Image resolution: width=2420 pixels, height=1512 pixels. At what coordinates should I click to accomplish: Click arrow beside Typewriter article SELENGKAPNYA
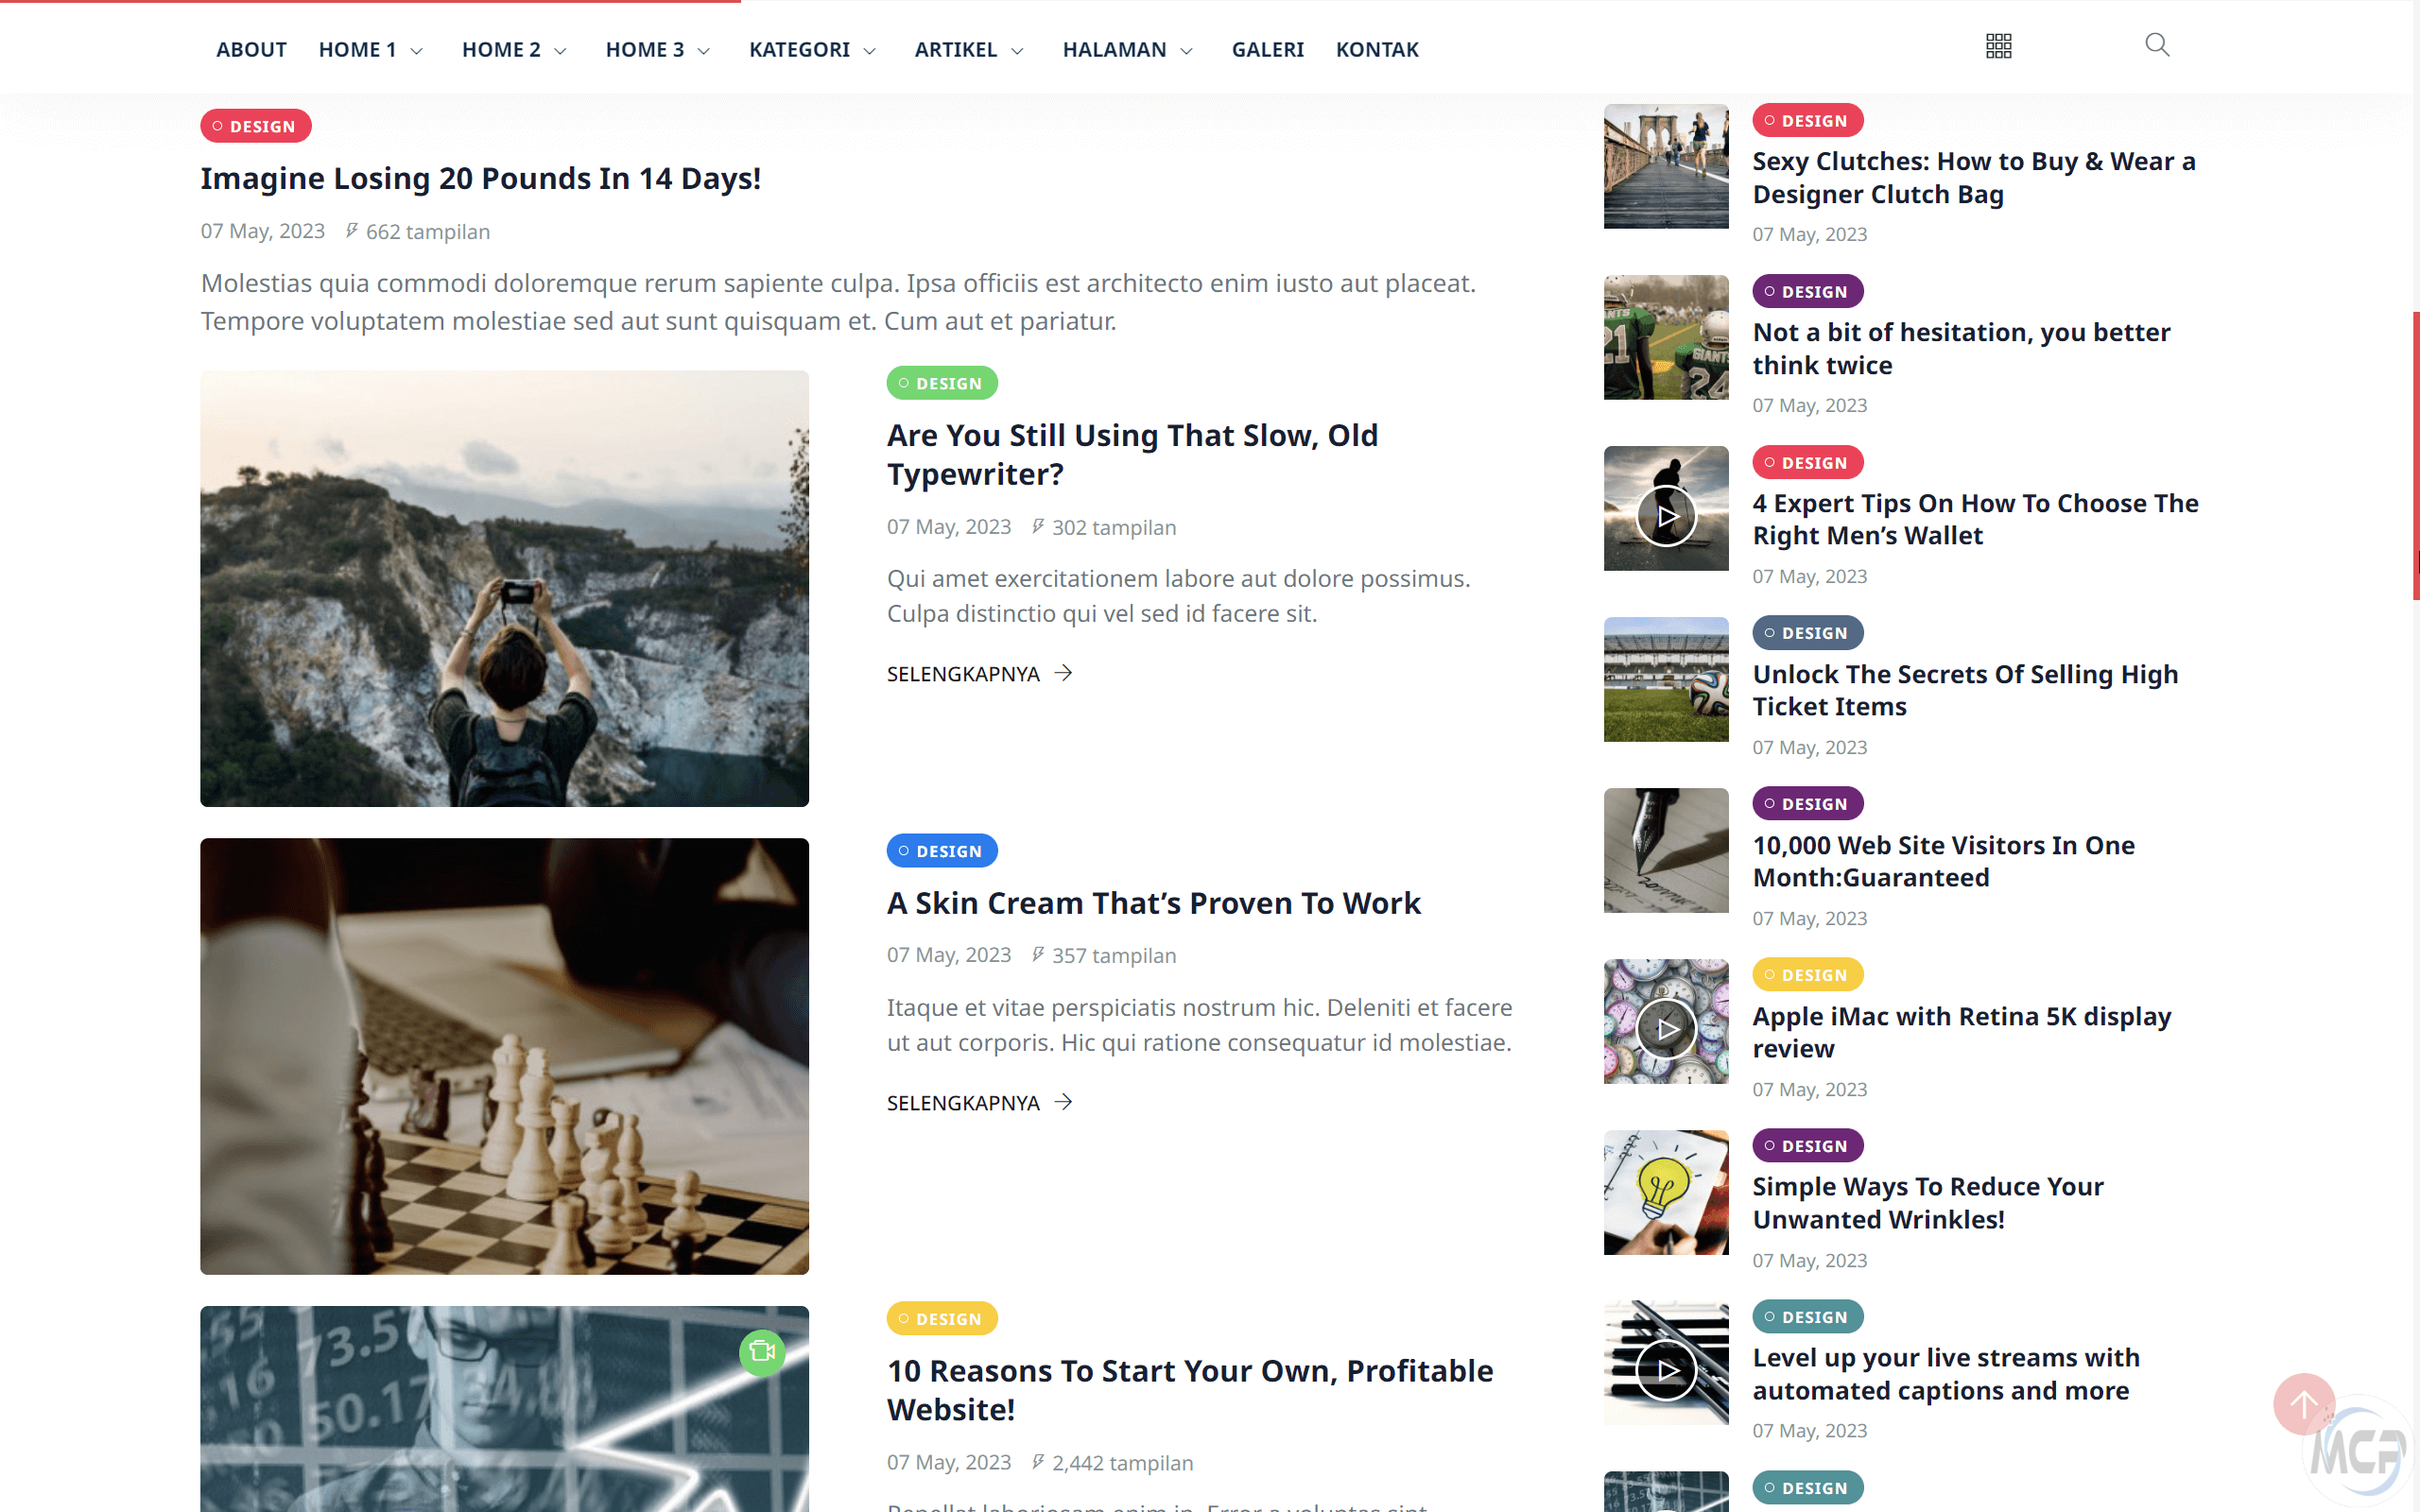1063,673
